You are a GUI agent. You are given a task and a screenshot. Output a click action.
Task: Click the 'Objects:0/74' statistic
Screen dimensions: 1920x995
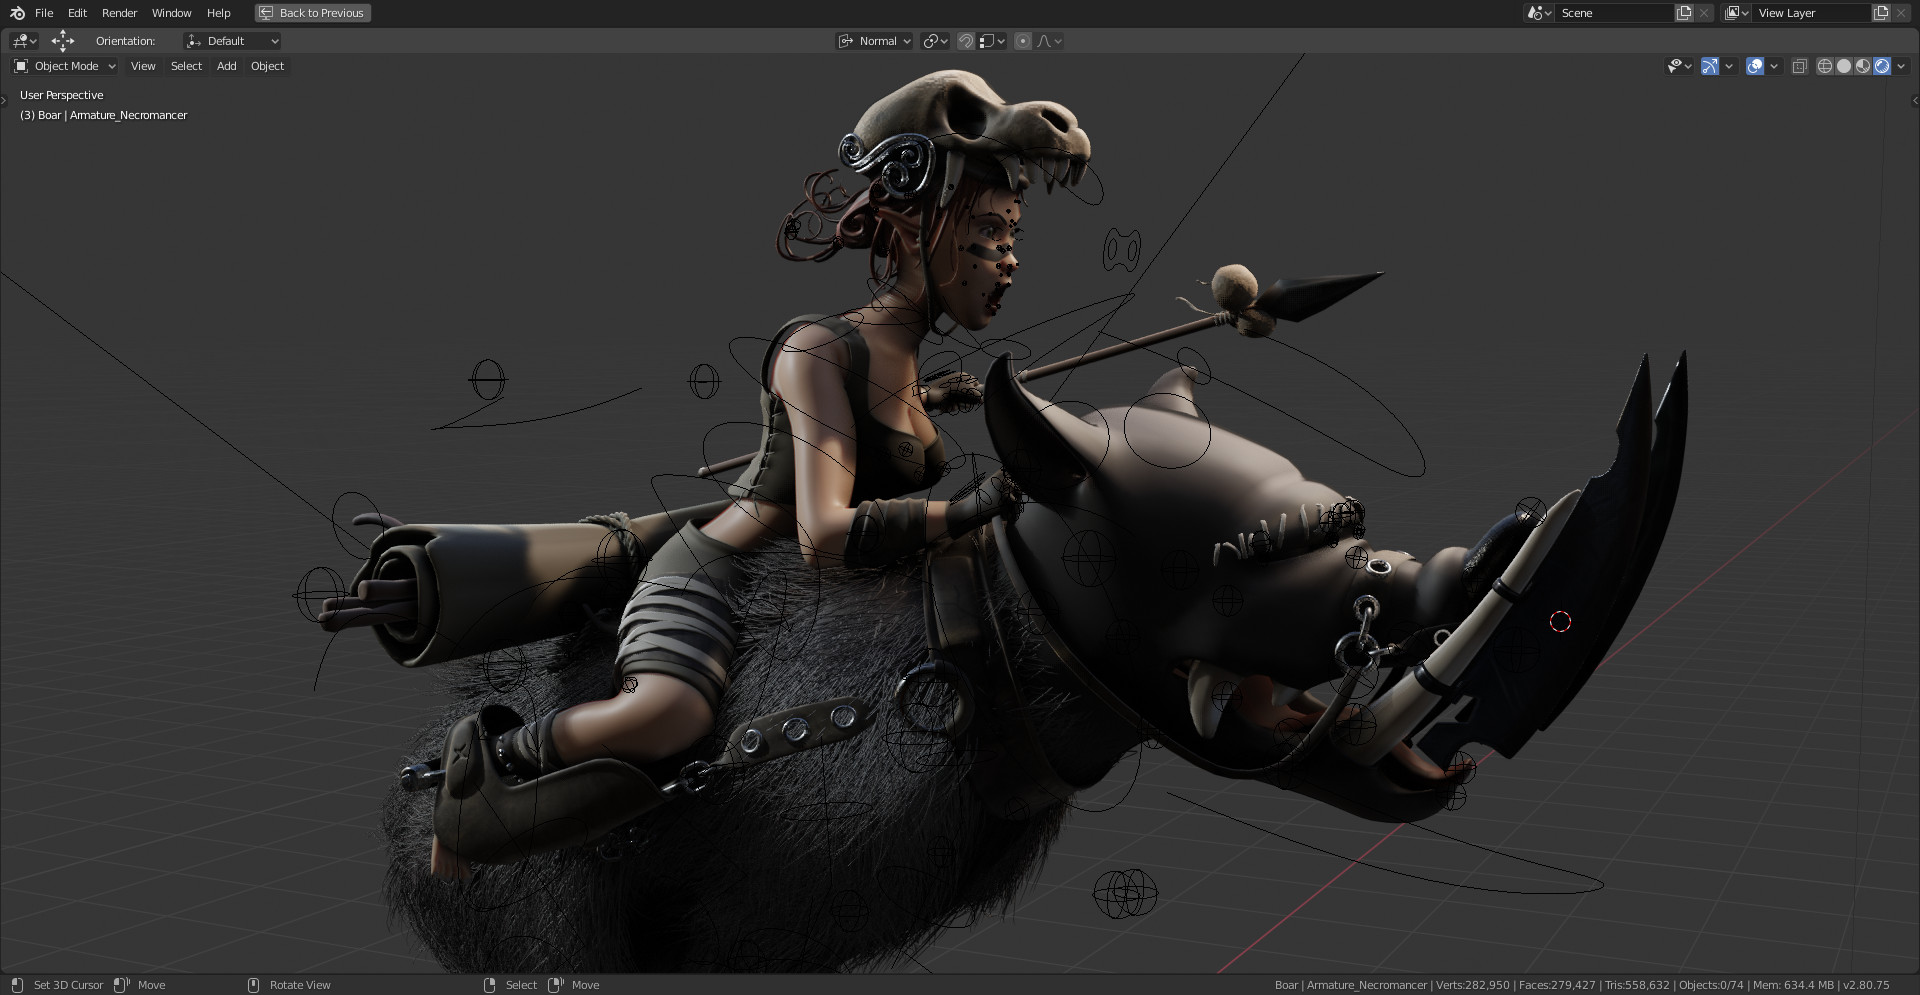1711,985
